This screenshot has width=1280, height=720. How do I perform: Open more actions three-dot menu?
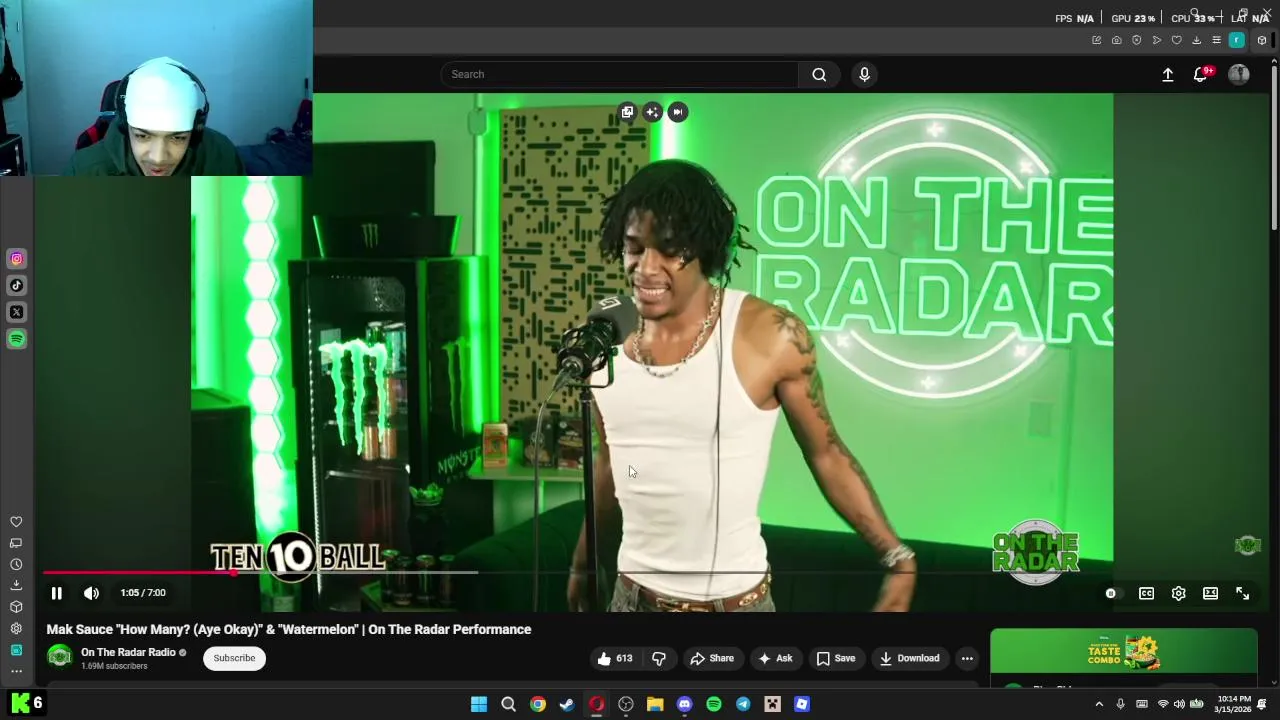point(967,658)
